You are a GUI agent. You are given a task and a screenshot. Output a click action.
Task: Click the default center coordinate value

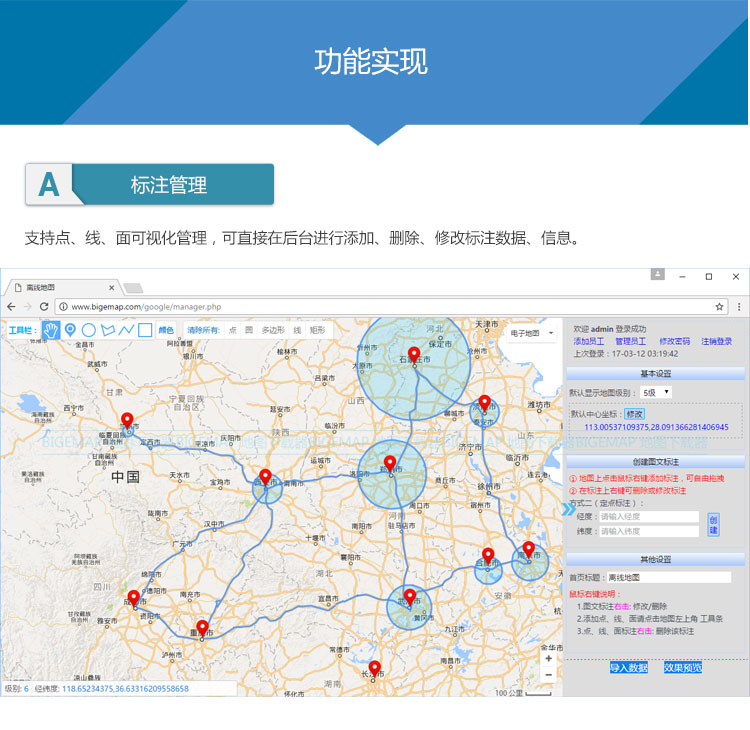click(x=656, y=427)
